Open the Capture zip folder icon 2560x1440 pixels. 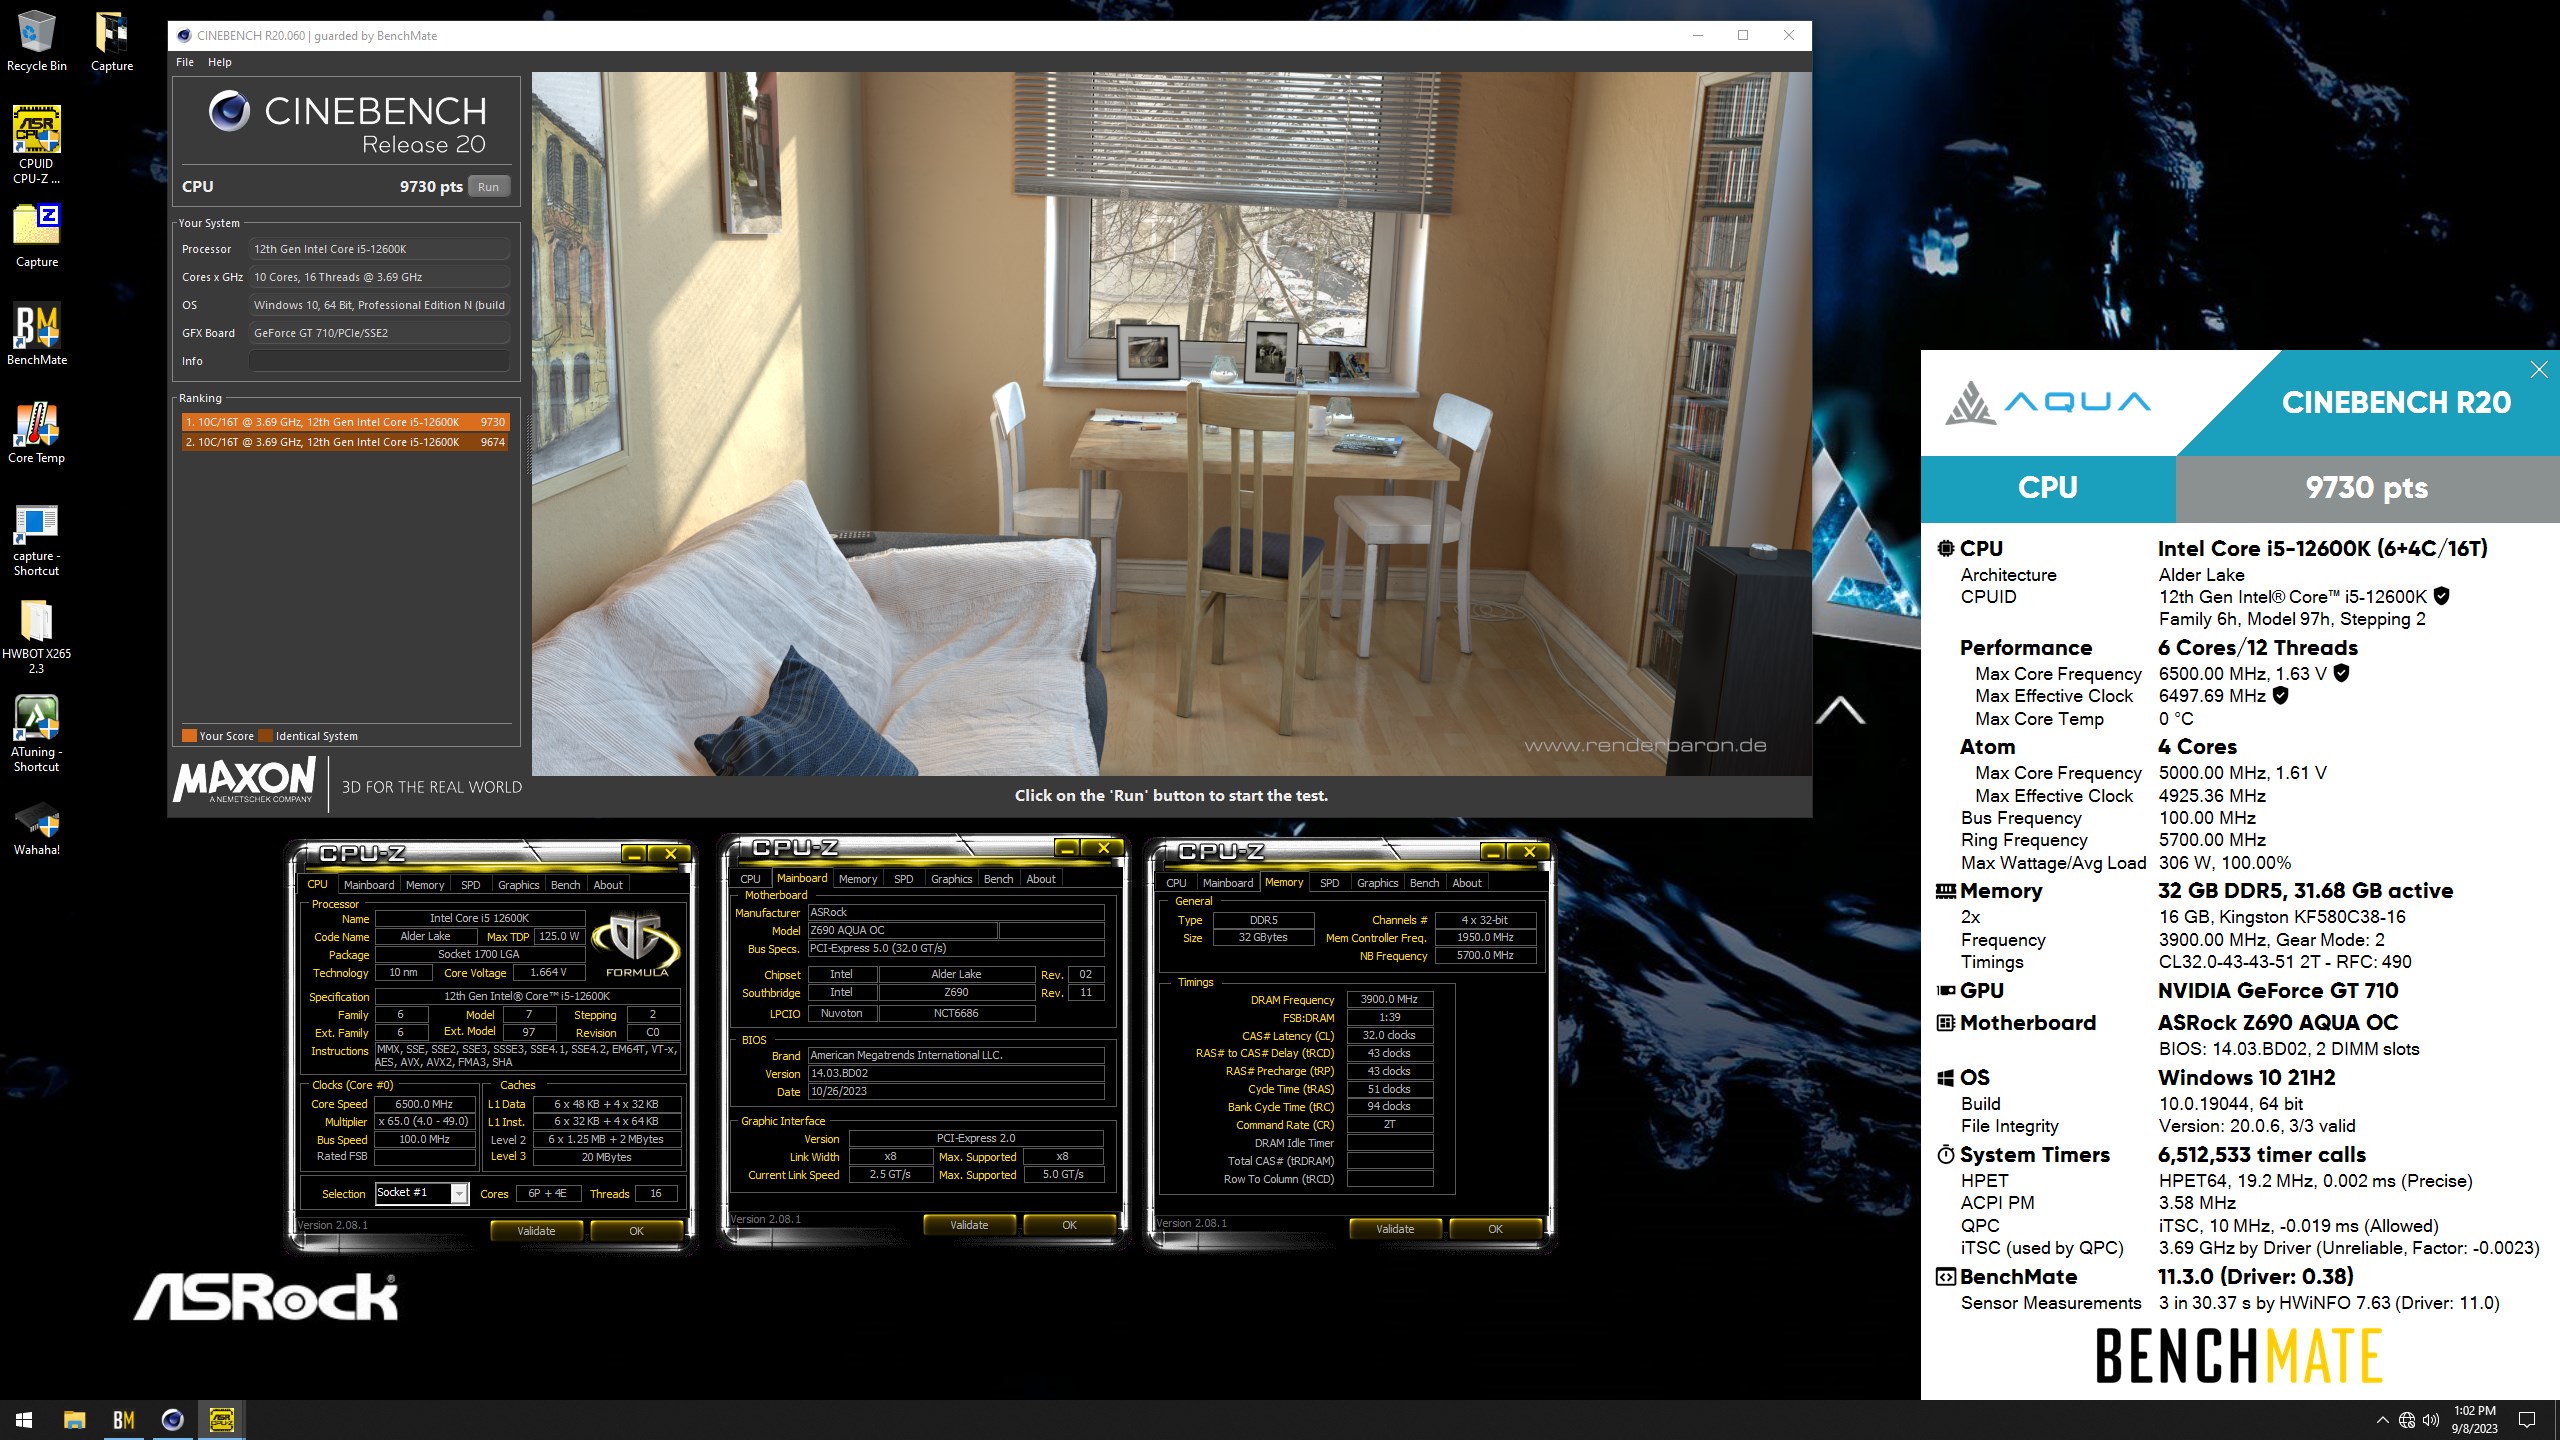point(36,236)
